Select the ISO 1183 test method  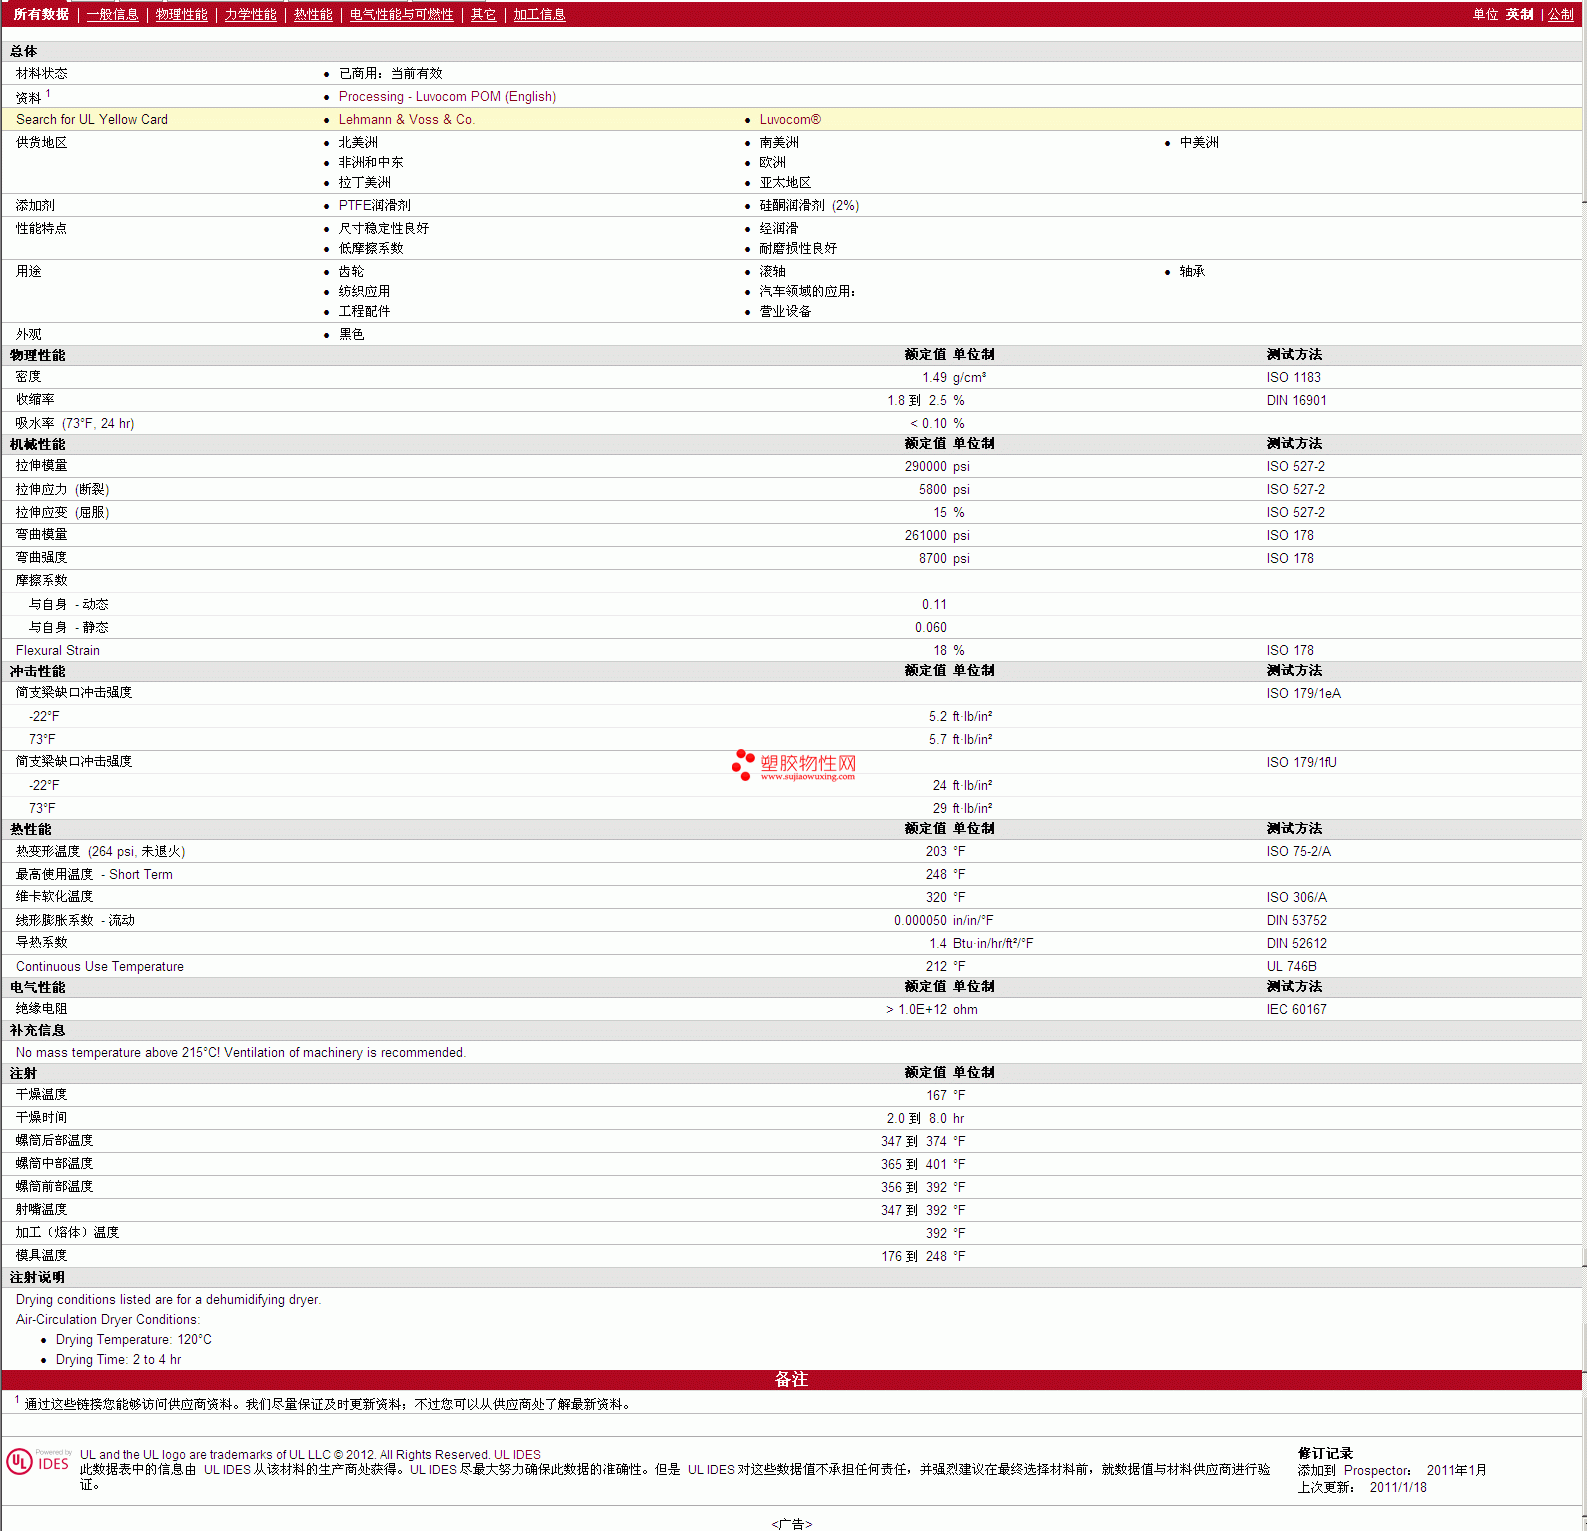coord(1293,377)
